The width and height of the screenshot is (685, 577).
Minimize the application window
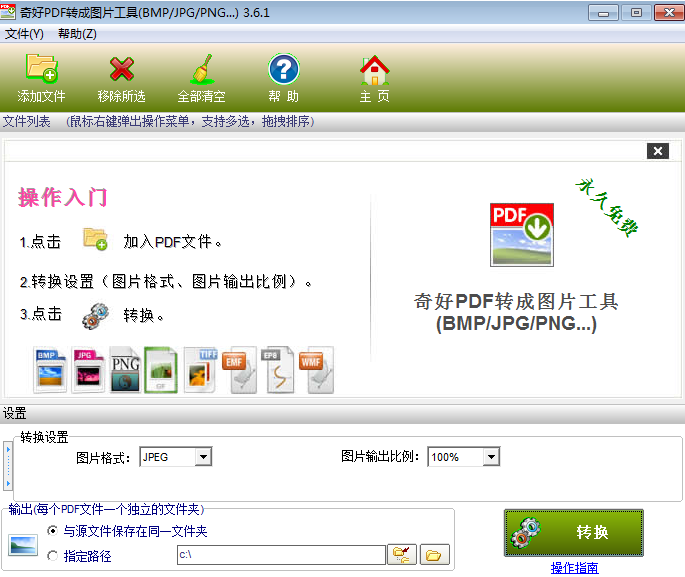603,13
